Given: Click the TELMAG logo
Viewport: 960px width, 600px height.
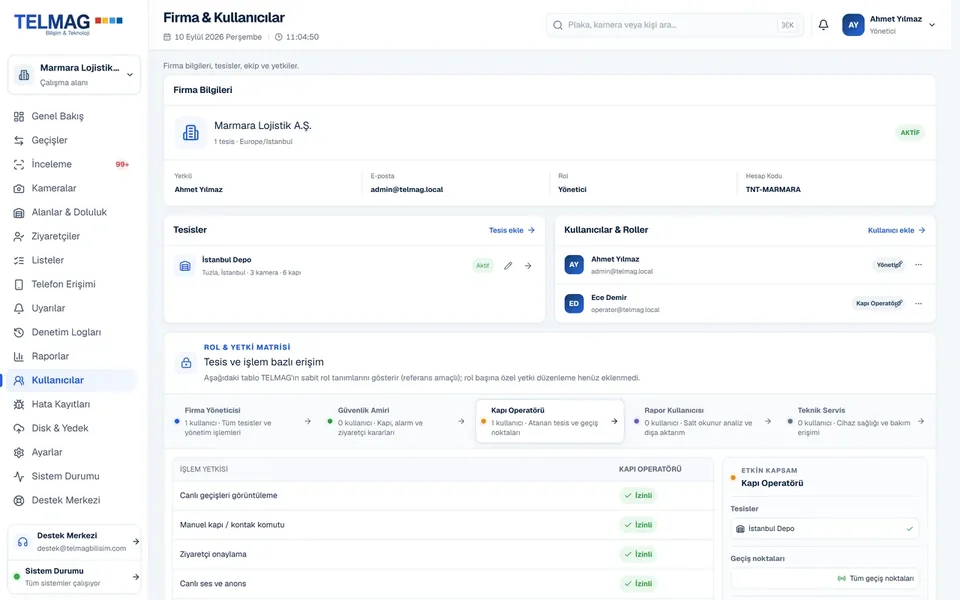Looking at the screenshot, I should 68,23.
